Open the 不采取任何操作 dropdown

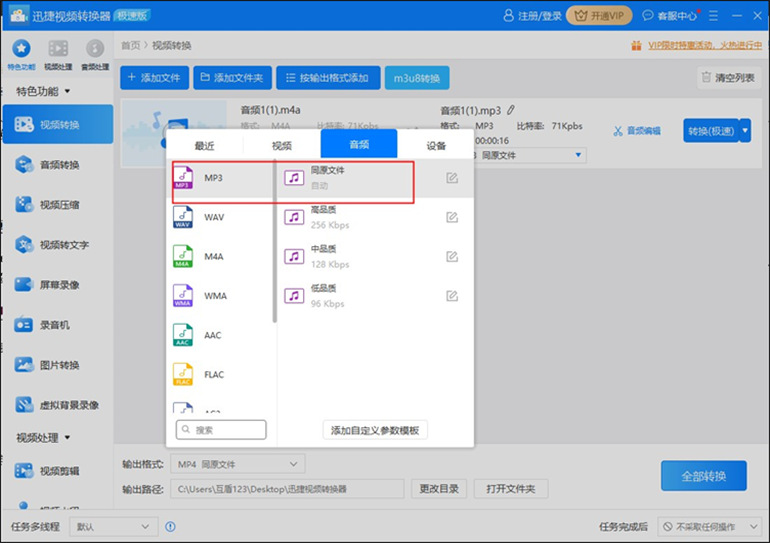pyautogui.click(x=710, y=527)
